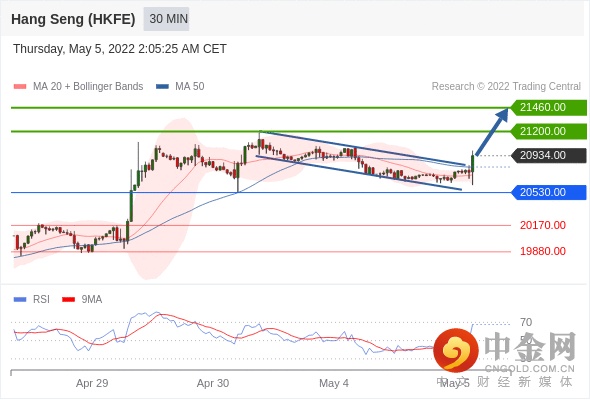Select the Hang Seng (HKFE) title
The image size is (590, 400).
click(x=73, y=19)
